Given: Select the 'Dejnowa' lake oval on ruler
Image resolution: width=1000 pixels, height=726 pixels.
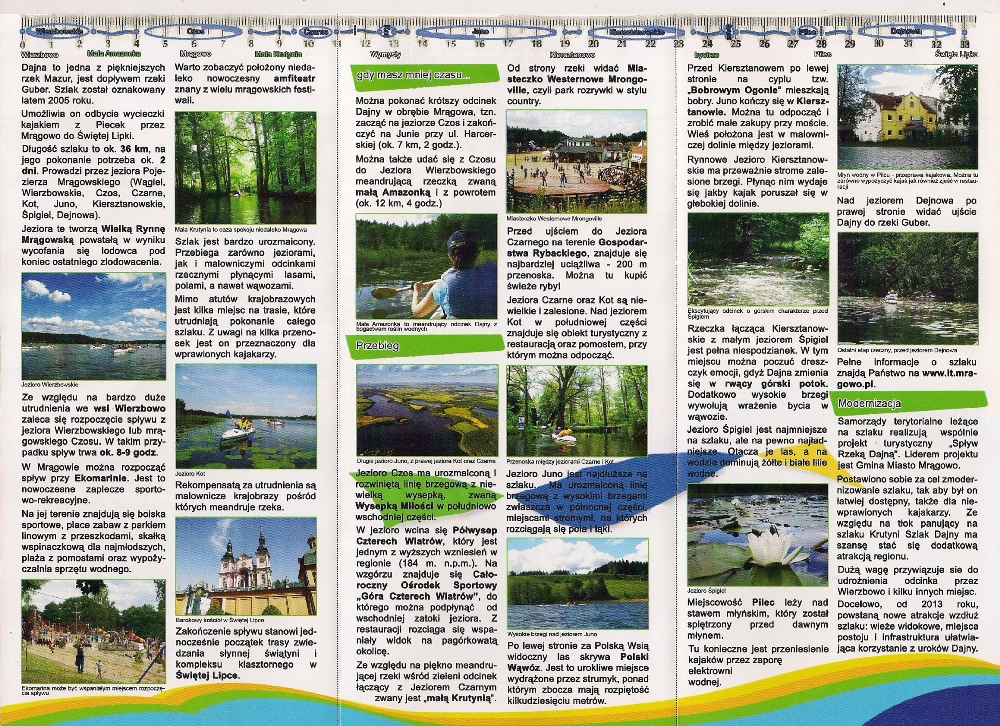Looking at the screenshot, I should click(x=904, y=31).
